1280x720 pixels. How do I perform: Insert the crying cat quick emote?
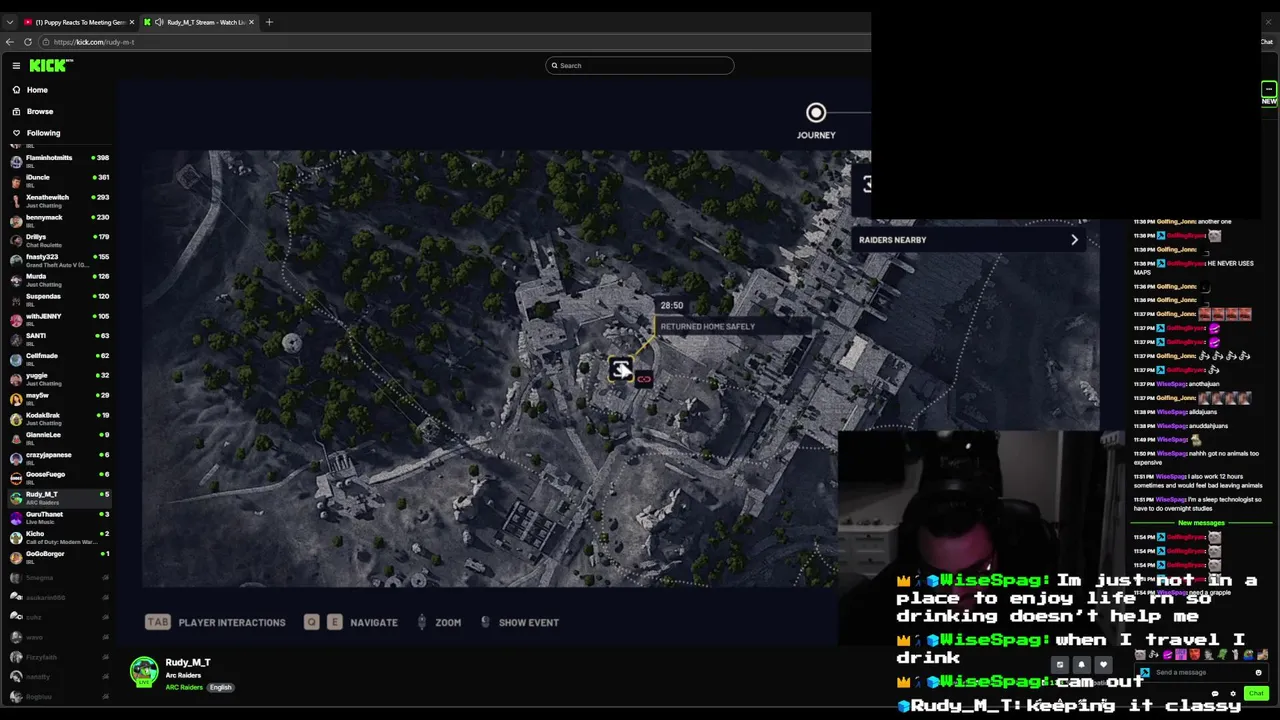pos(1140,654)
